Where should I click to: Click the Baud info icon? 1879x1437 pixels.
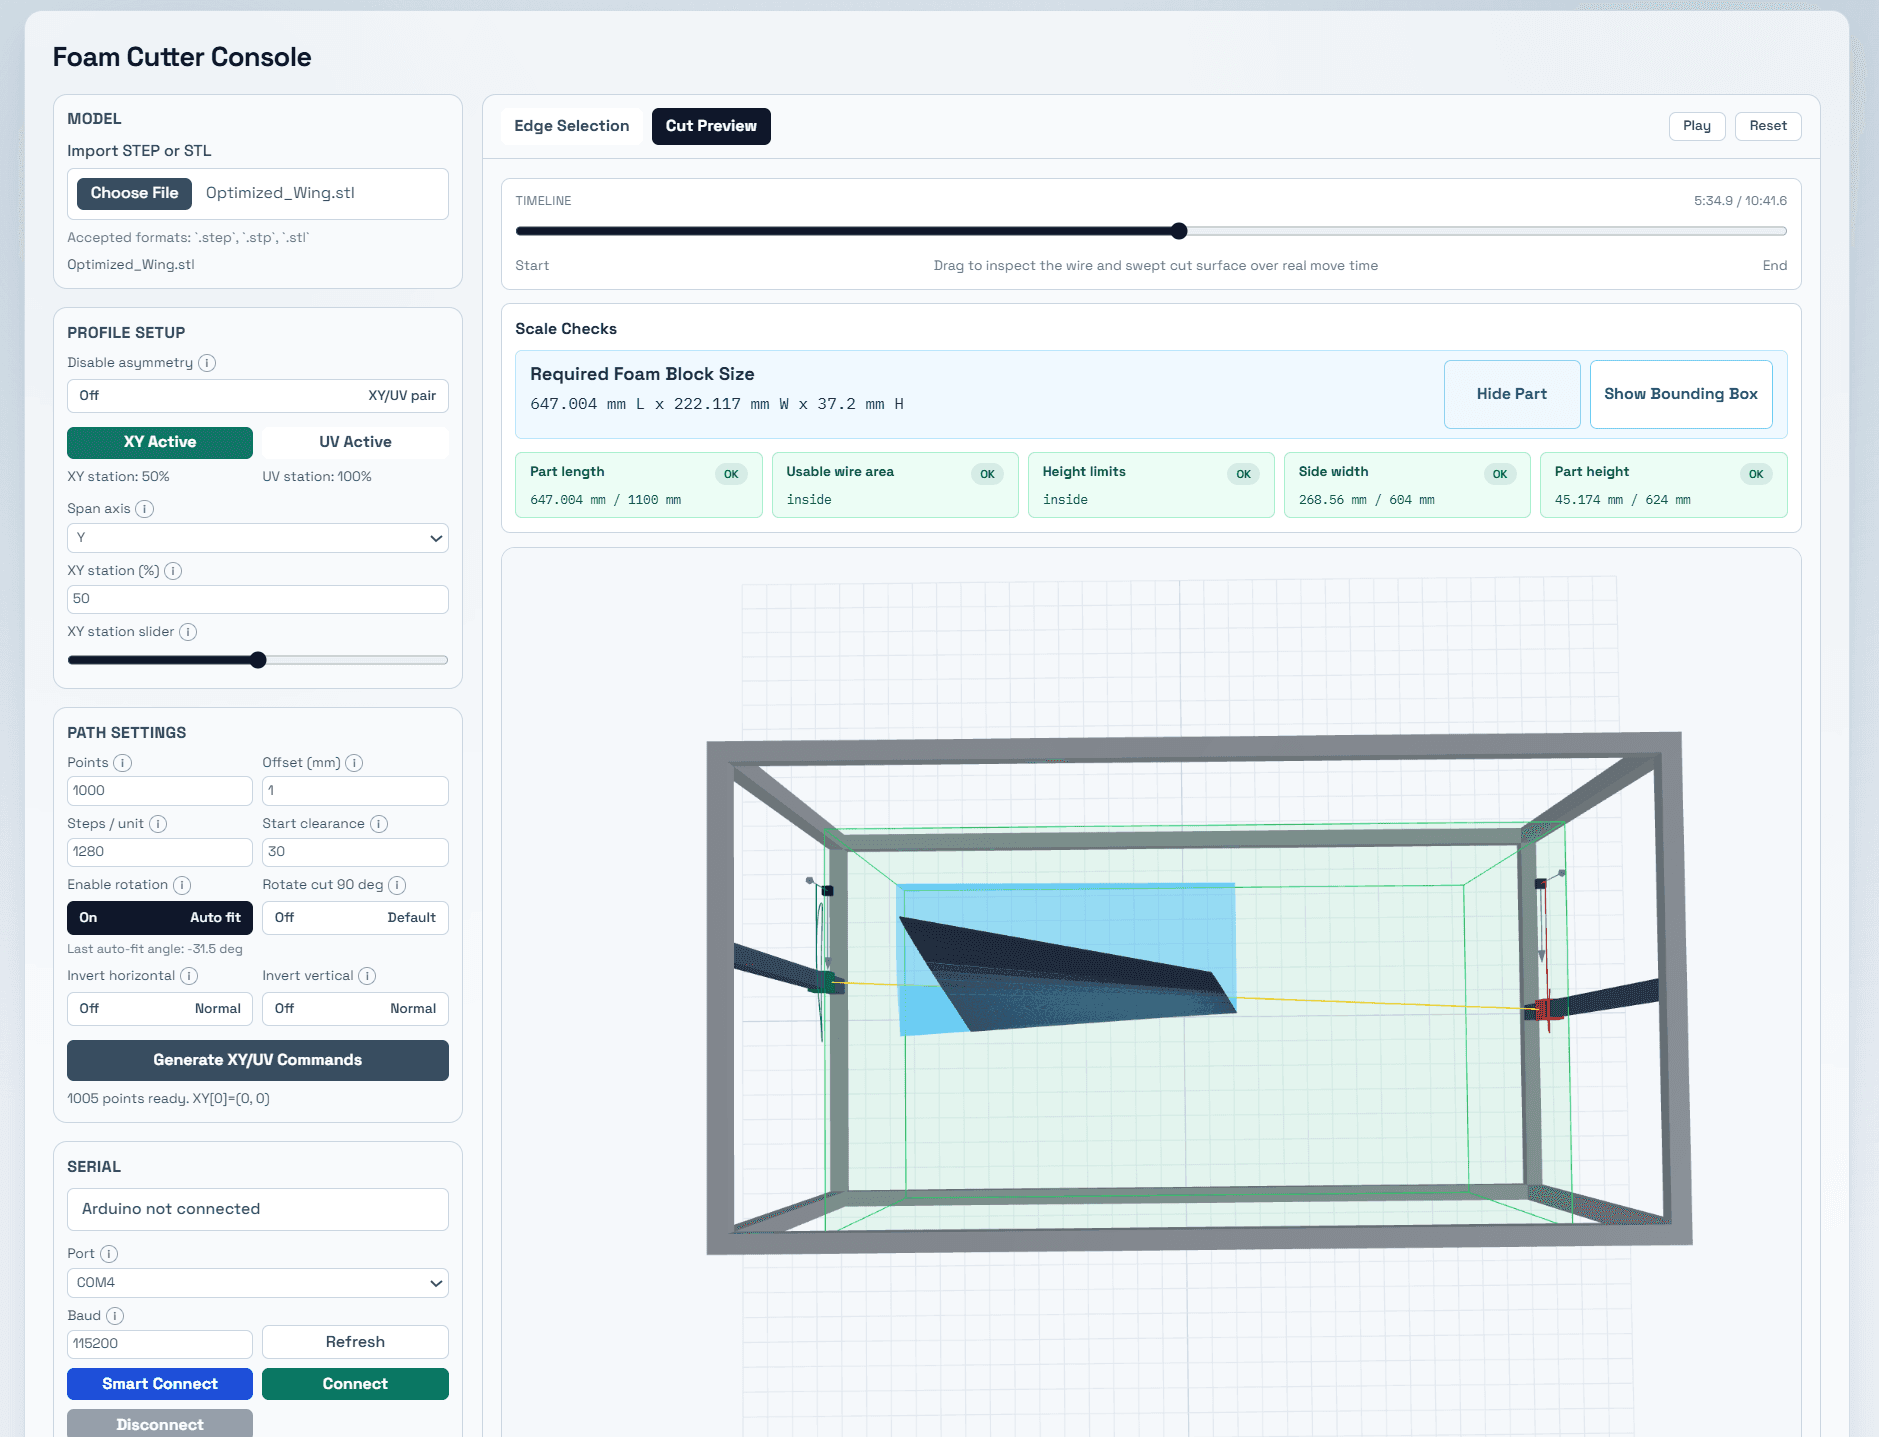point(115,1316)
